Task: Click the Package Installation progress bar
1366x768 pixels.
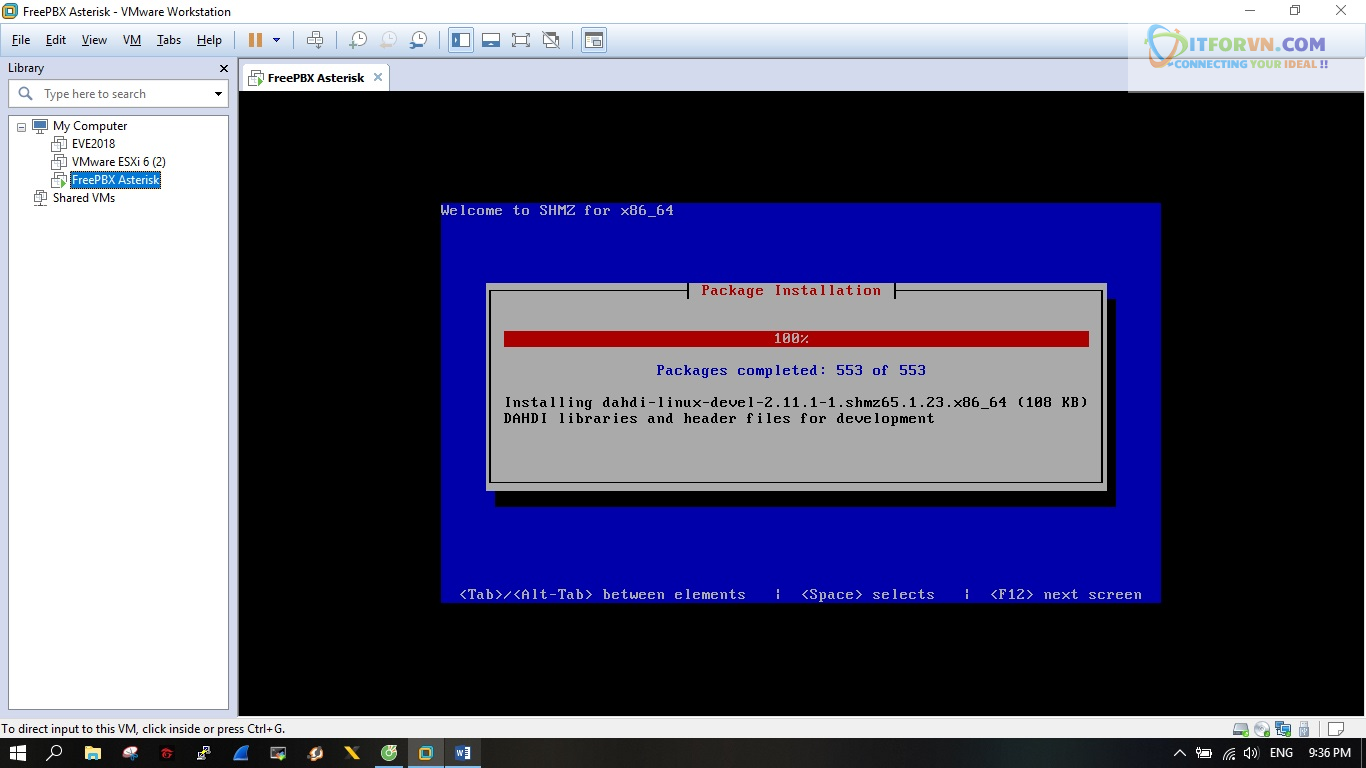Action: point(795,339)
